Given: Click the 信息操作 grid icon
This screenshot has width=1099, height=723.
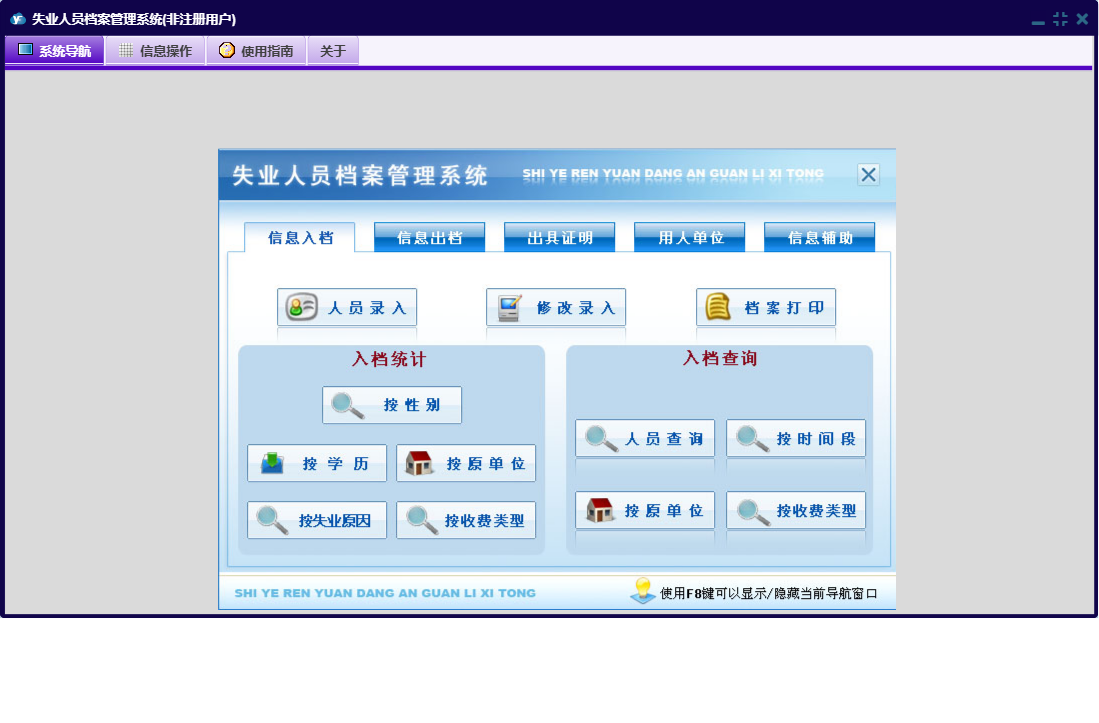Looking at the screenshot, I should [x=125, y=50].
